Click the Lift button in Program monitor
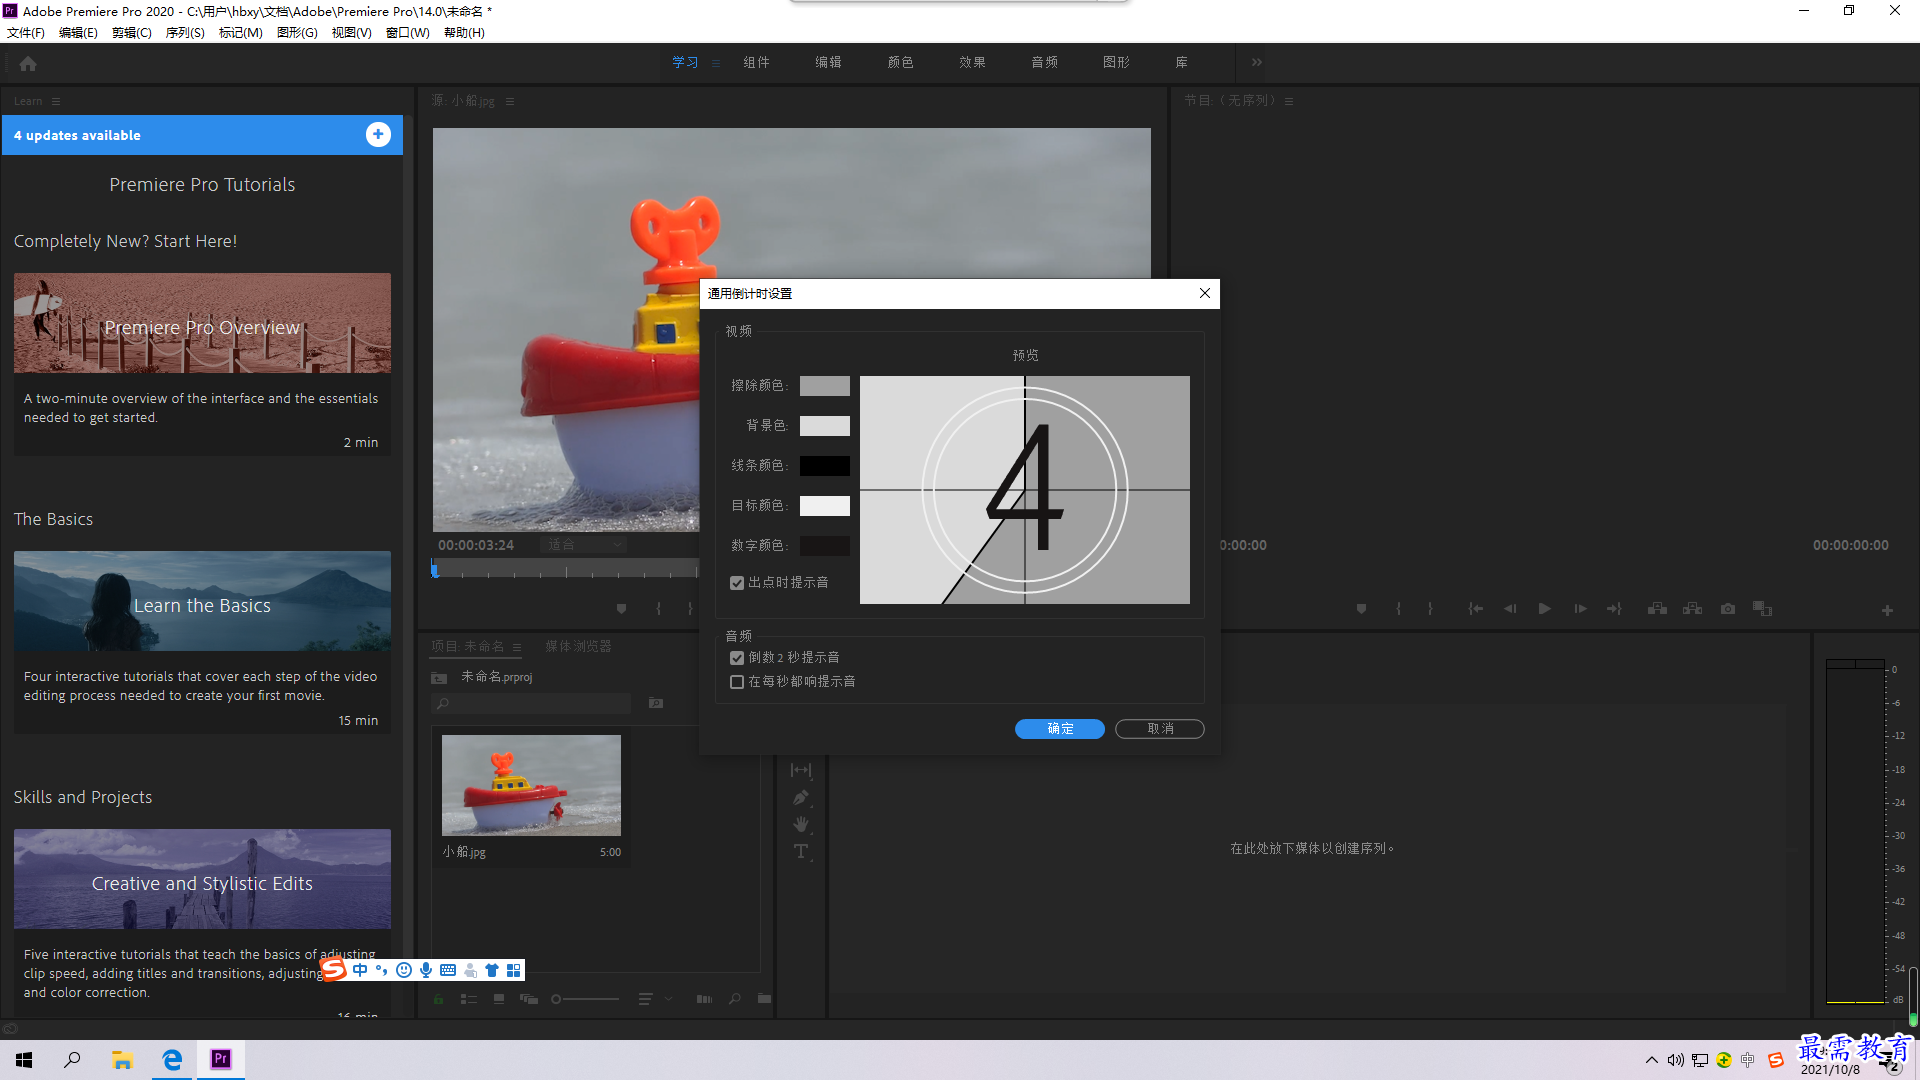This screenshot has height=1080, width=1920. tap(1657, 609)
